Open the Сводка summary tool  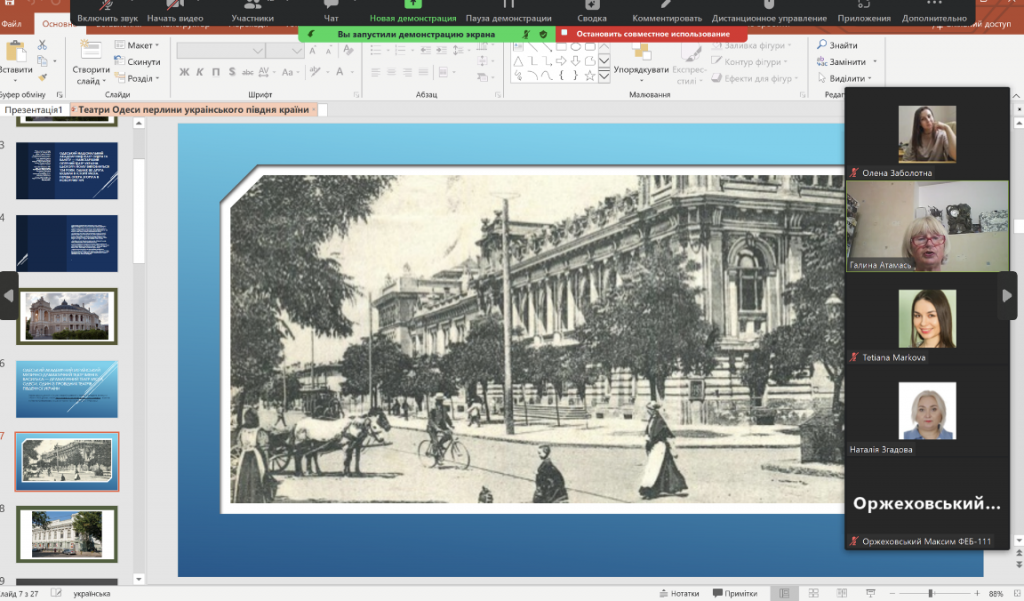(592, 12)
